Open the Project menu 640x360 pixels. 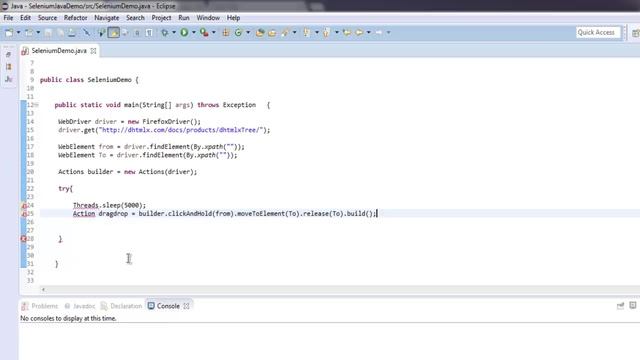161,18
